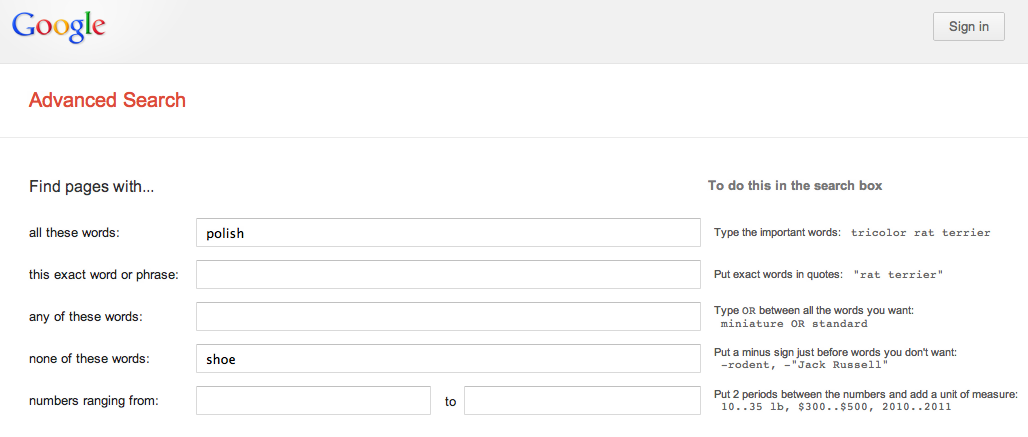This screenshot has width=1028, height=437.
Task: Click 'To do this in the search box' heading
Action: coord(795,186)
